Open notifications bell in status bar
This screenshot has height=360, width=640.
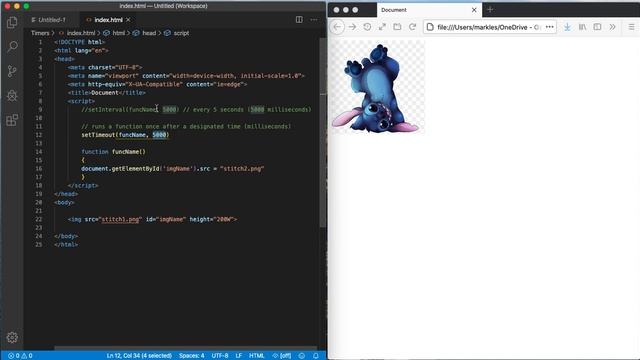(x=316, y=356)
